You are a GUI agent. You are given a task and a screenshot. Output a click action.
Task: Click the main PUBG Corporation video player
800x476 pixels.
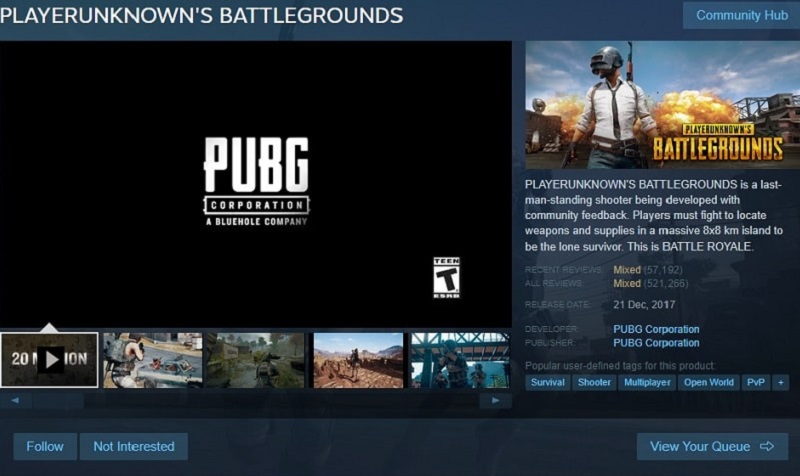(x=256, y=184)
